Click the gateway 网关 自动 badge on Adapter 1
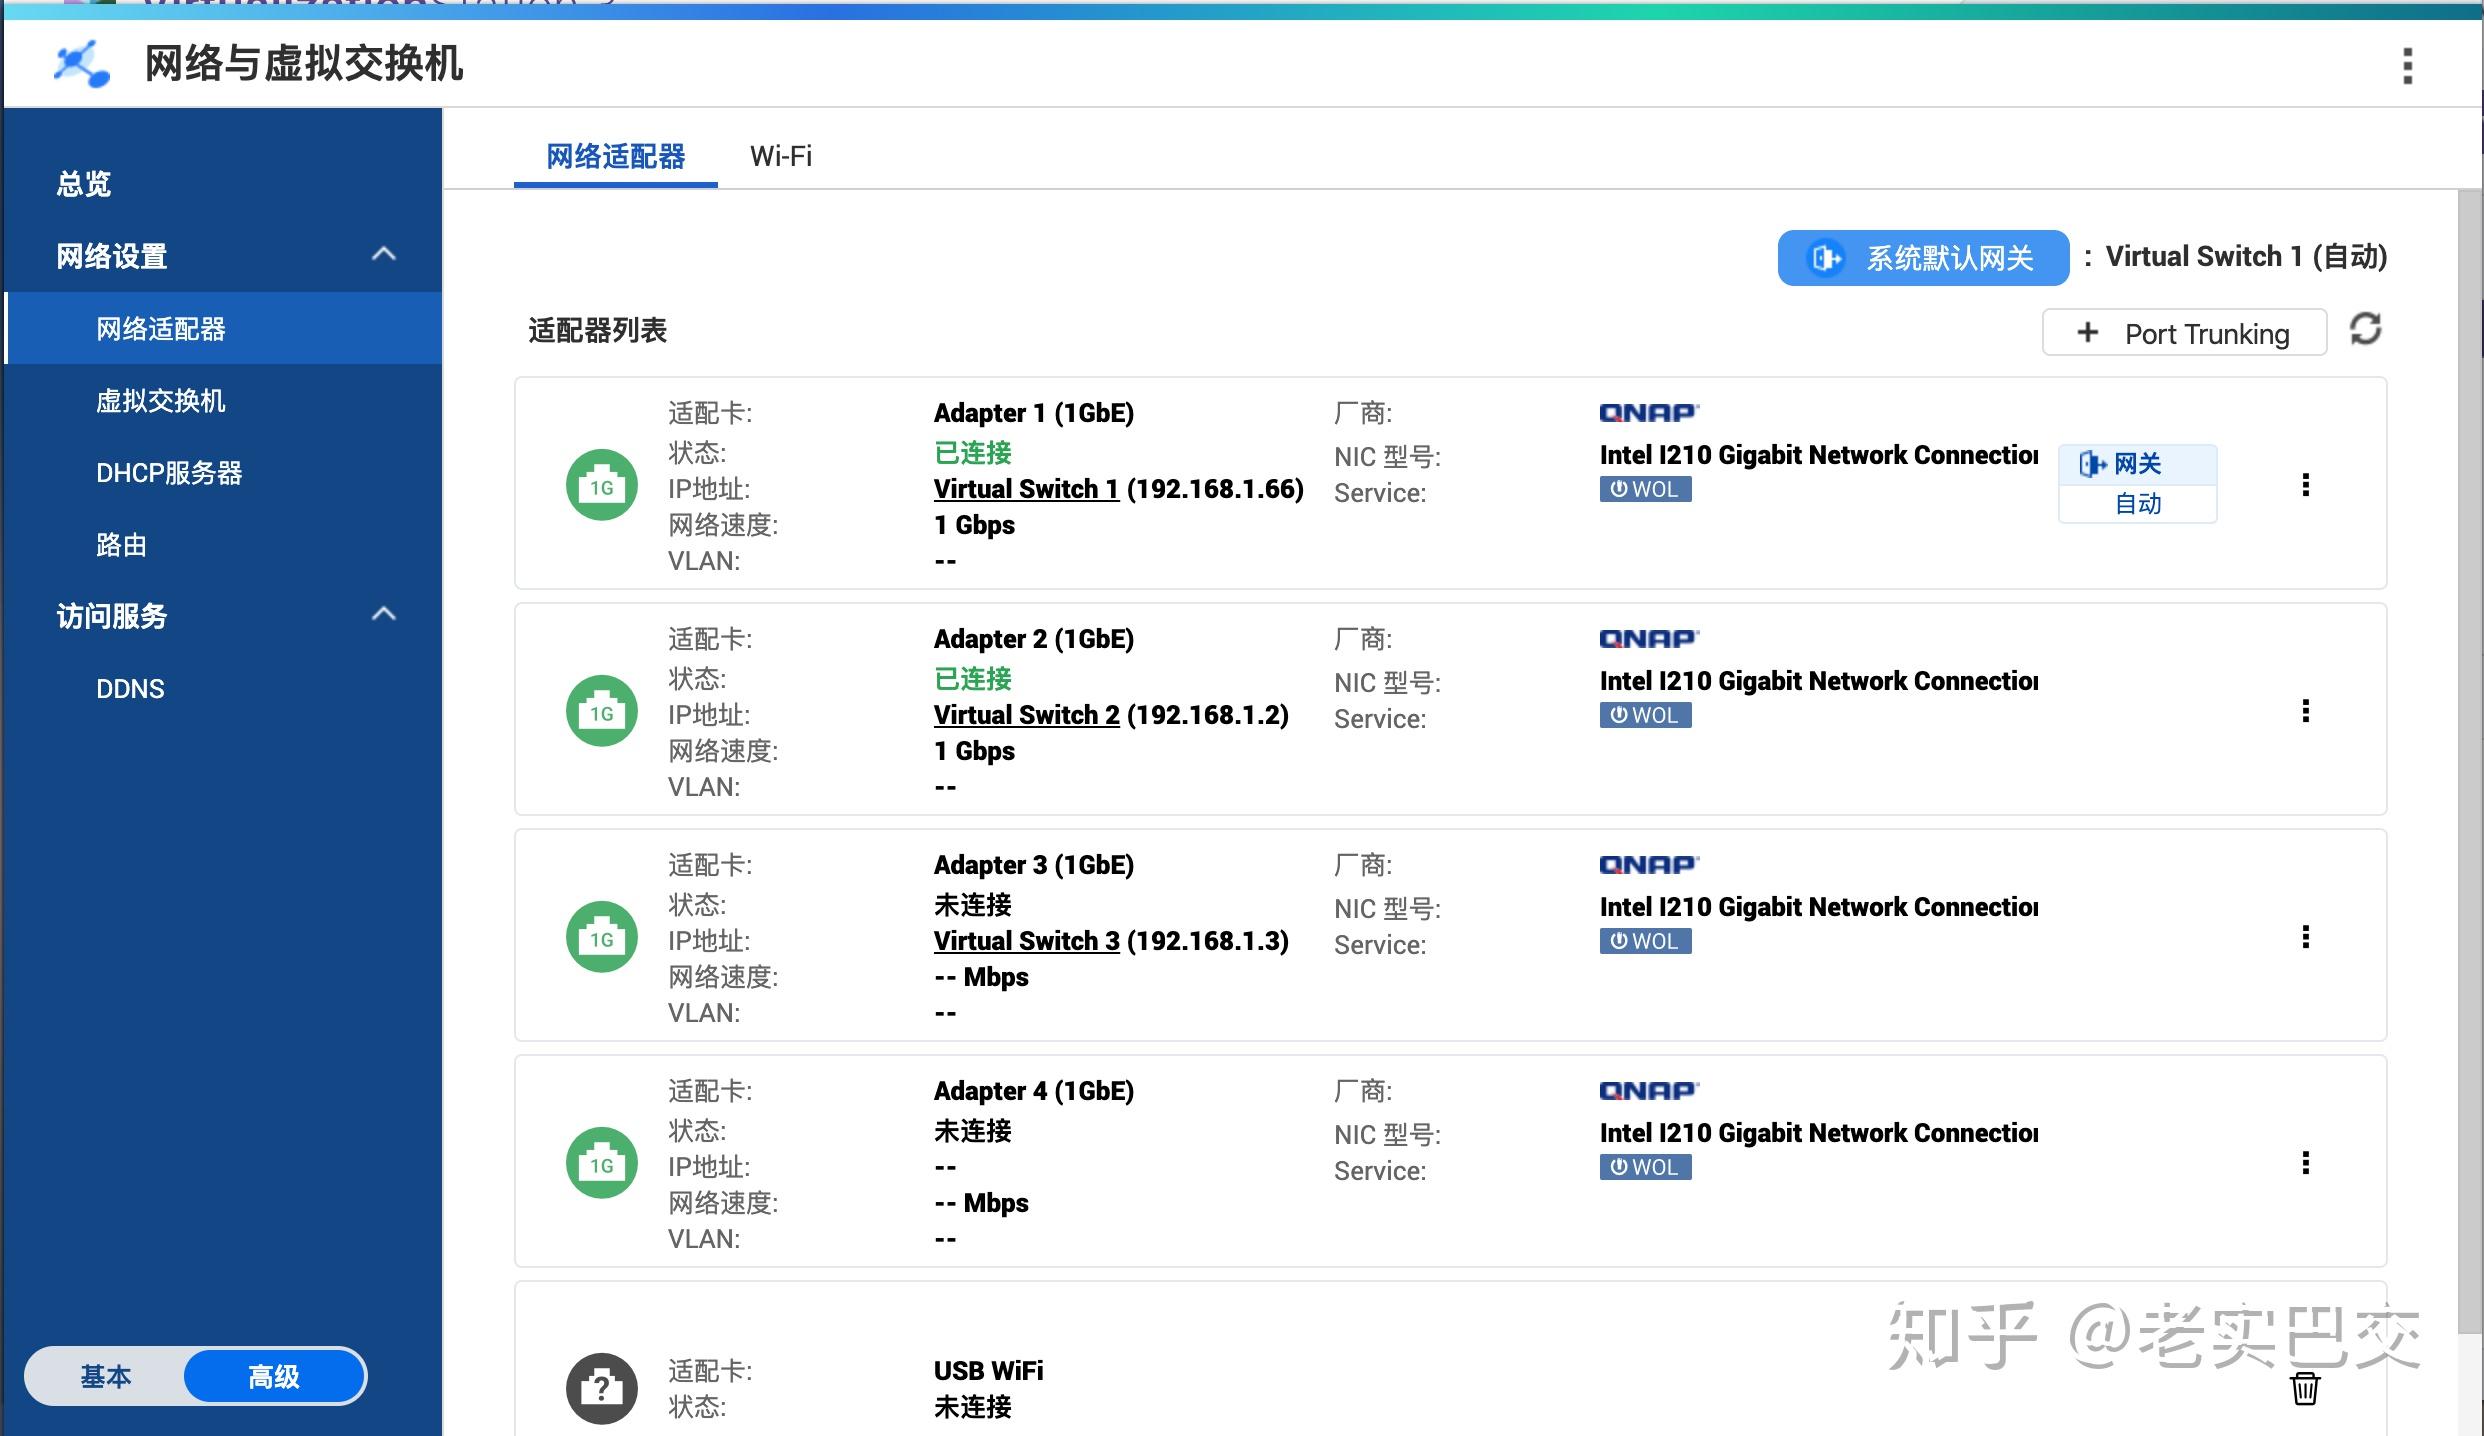Image resolution: width=2484 pixels, height=1436 pixels. (x=2138, y=484)
